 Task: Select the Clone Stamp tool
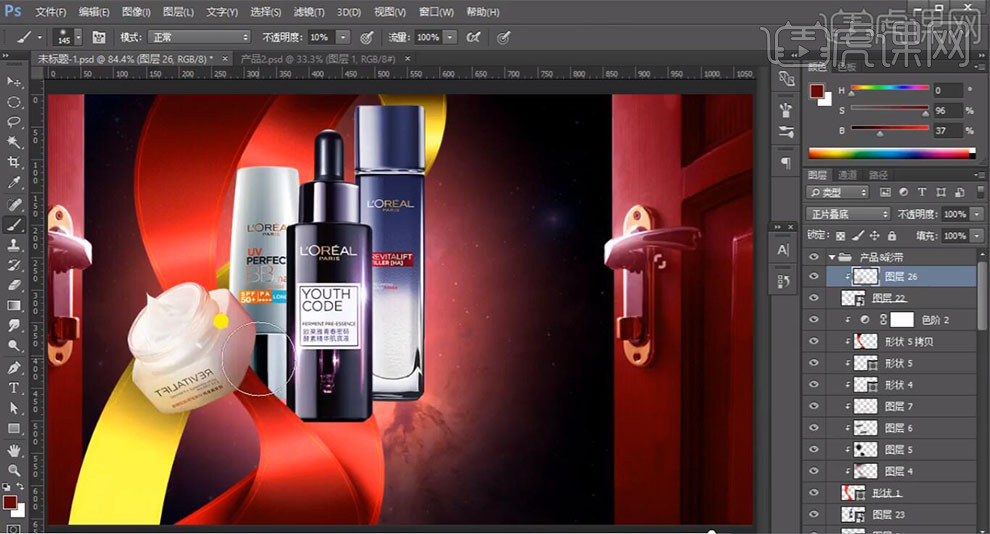(13, 245)
